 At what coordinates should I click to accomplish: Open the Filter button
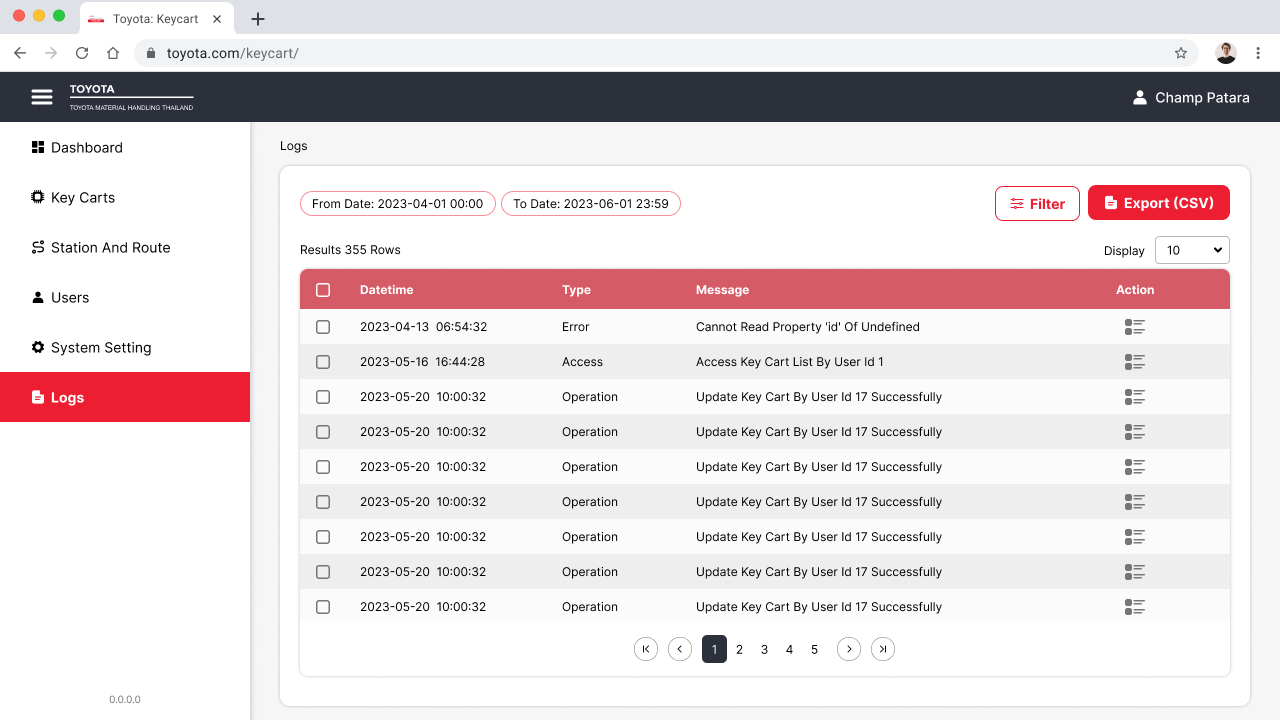click(1037, 203)
